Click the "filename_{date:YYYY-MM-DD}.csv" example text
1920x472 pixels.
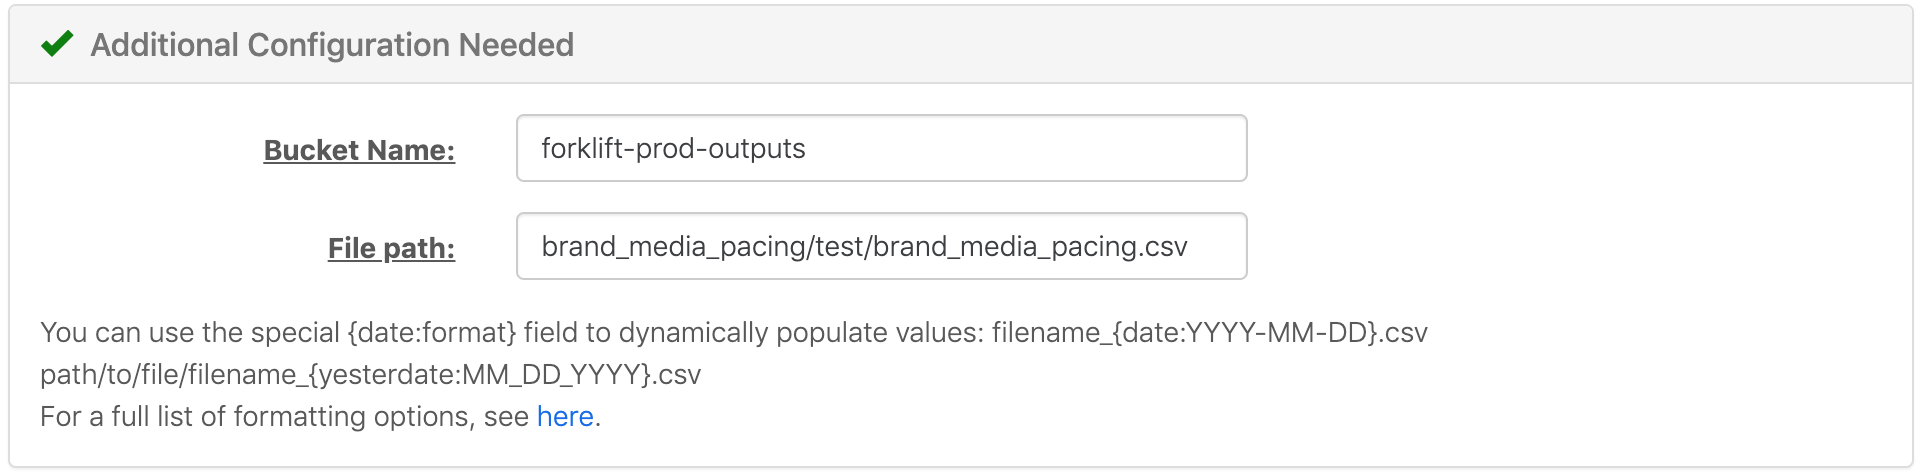click(1209, 332)
